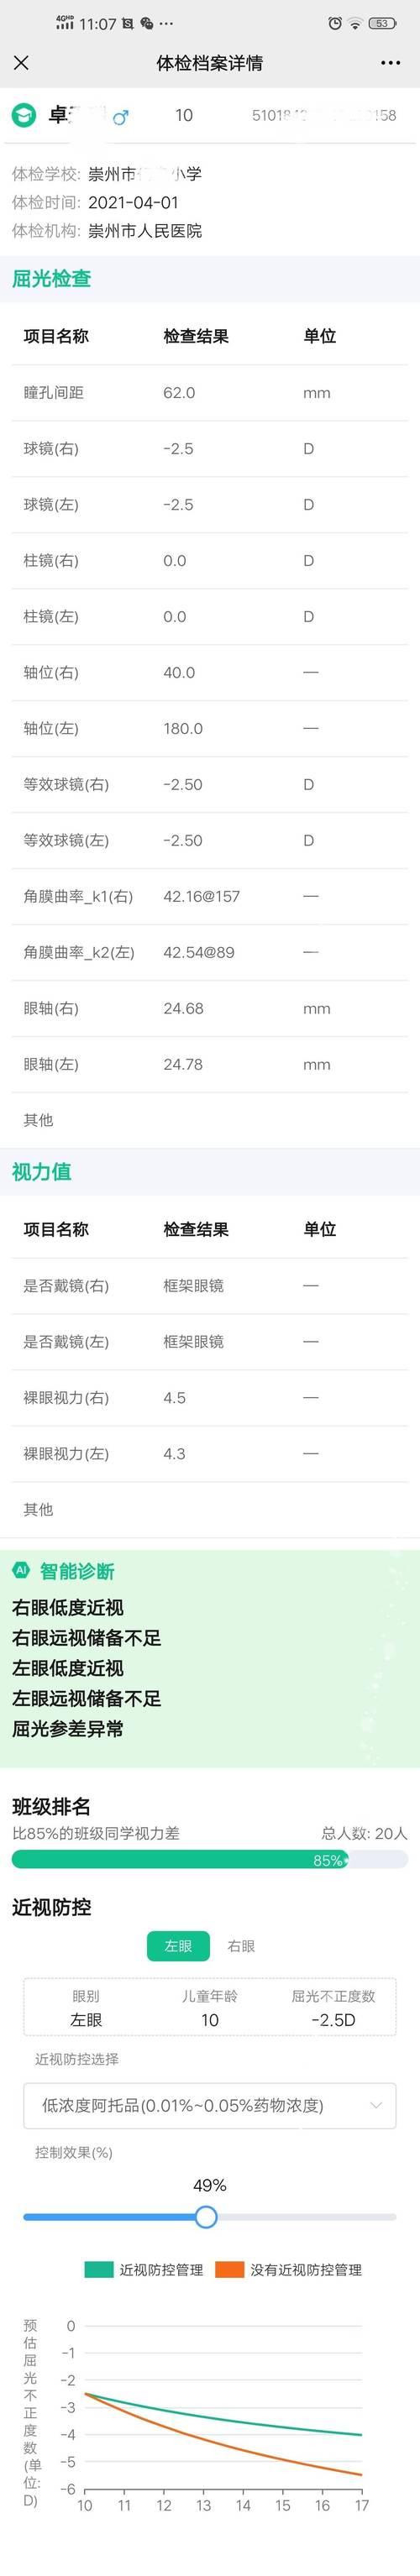Tap the AI badge icon beside 智能诊断

[x=21, y=1569]
